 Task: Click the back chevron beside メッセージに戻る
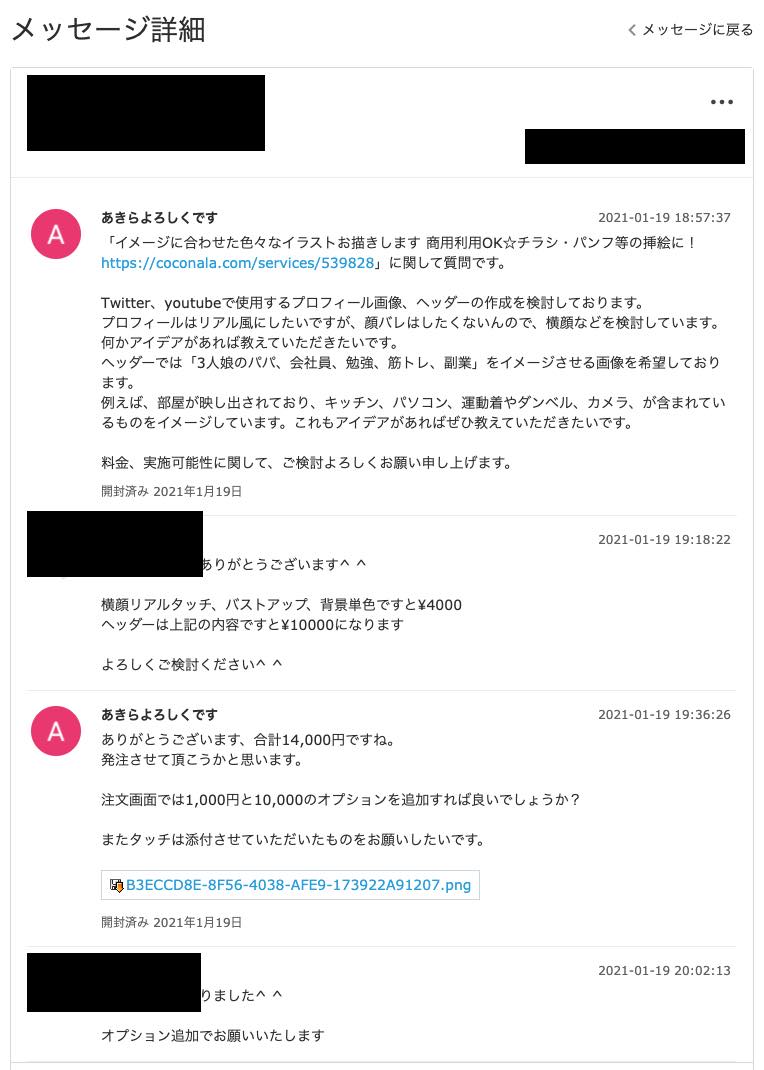click(632, 30)
